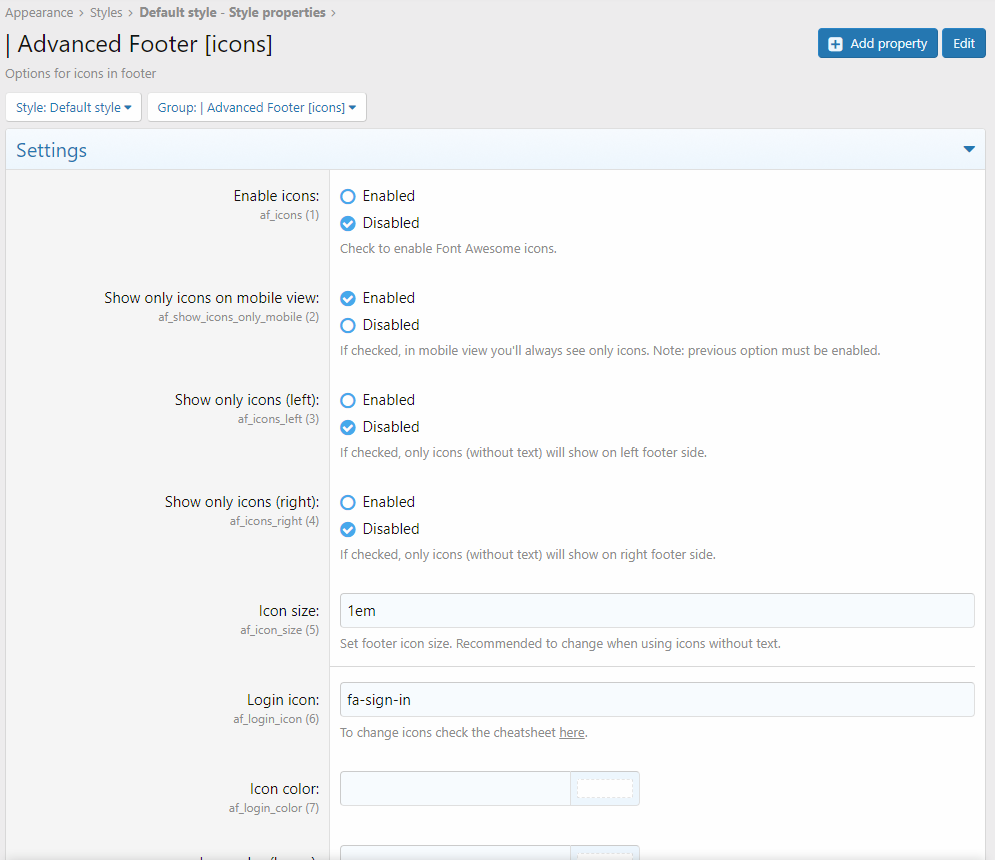
Task: Open Styles breadcrumb link
Action: (107, 13)
